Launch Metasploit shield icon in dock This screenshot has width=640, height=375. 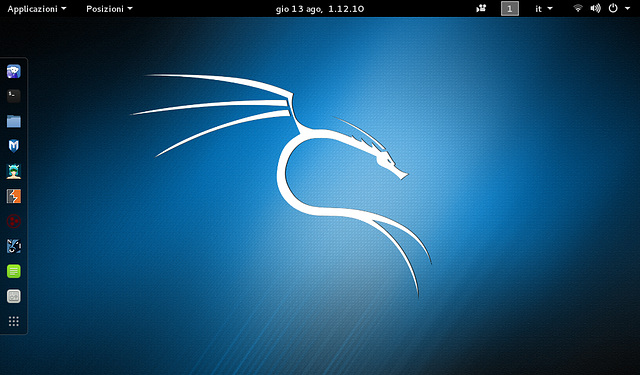pos(13,146)
